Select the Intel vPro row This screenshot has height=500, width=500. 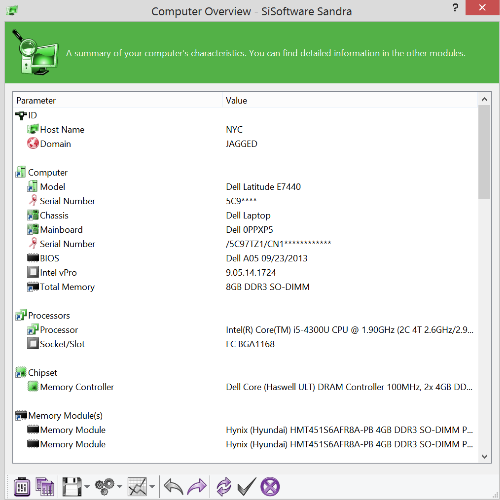tap(245, 273)
